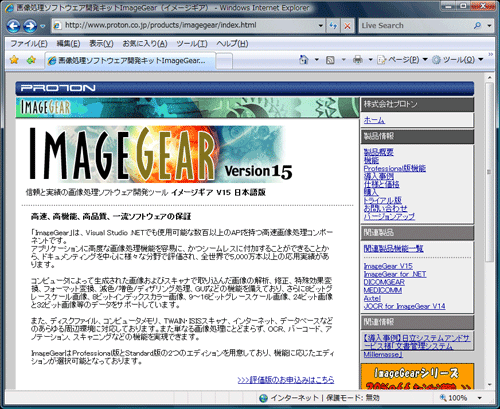Open the ページ(P) toolbar menu

point(403,60)
